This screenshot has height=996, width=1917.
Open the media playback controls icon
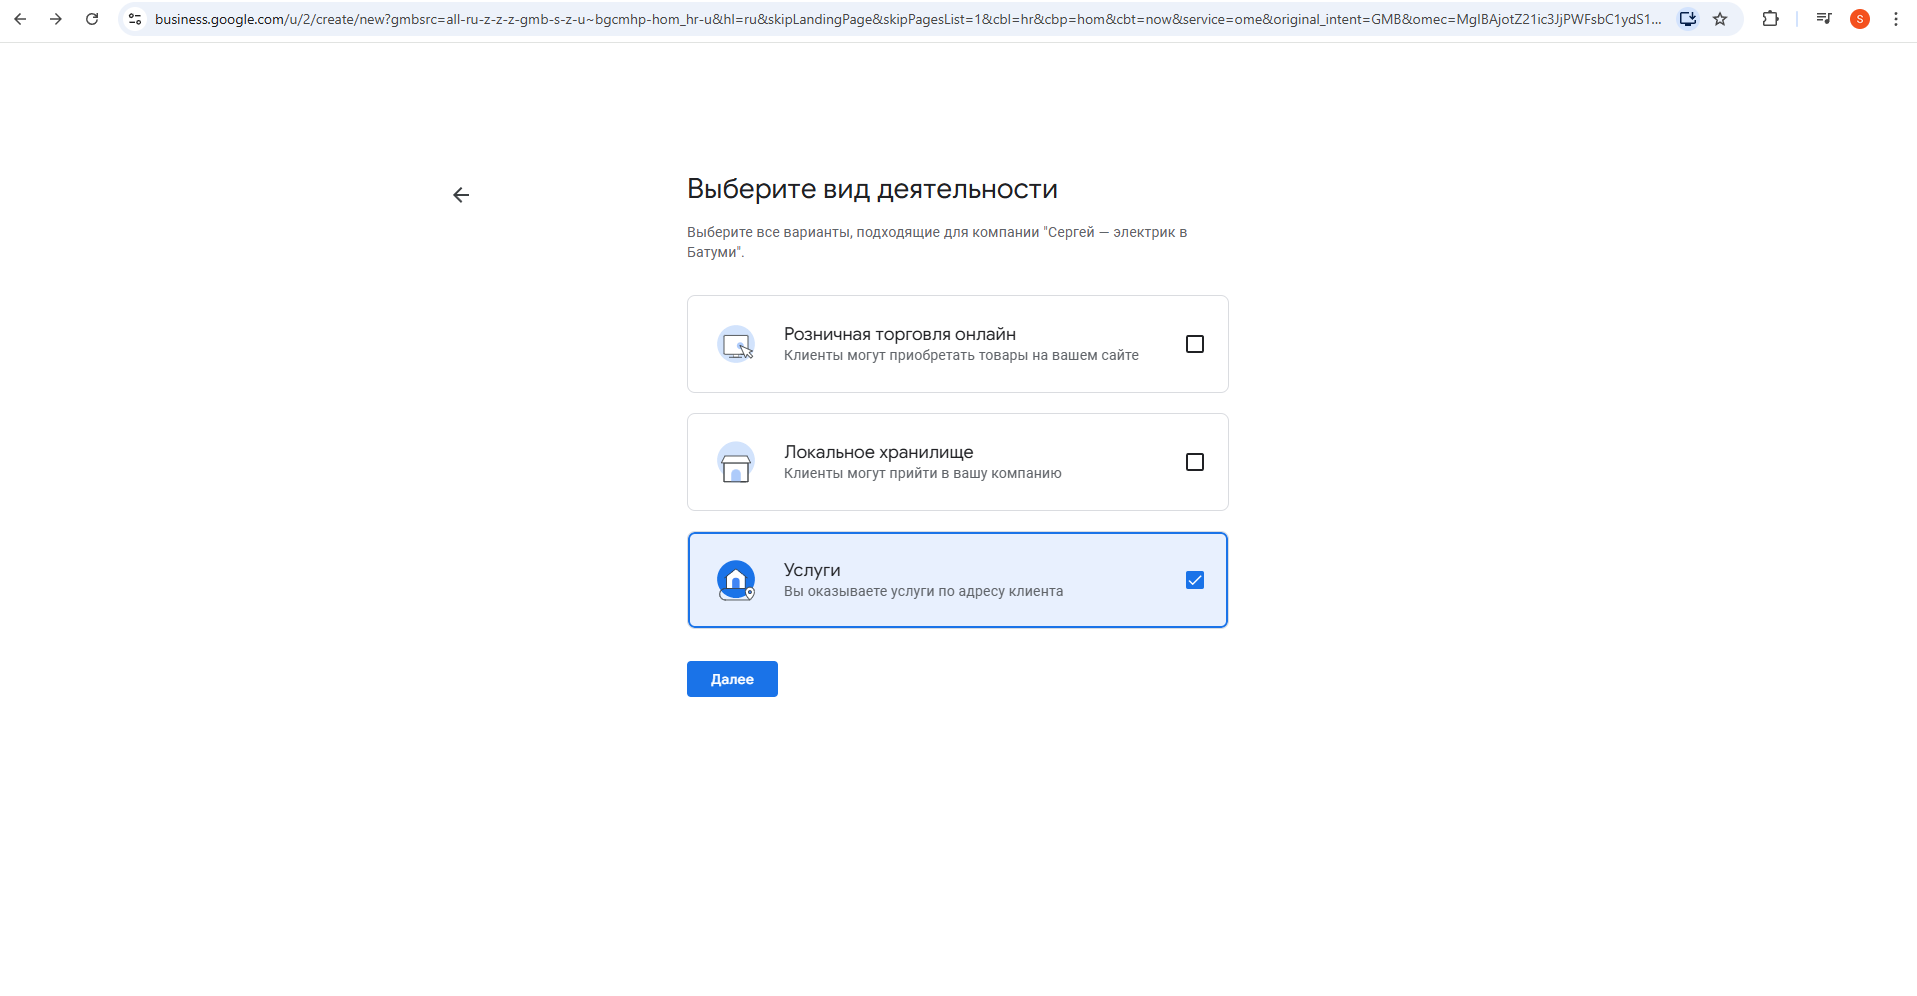[1824, 19]
